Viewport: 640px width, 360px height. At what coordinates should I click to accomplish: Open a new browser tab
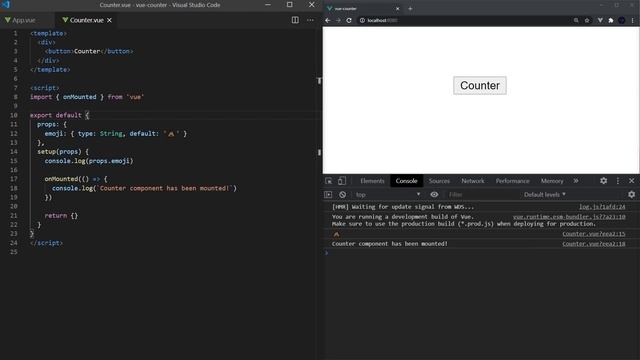(x=410, y=9)
